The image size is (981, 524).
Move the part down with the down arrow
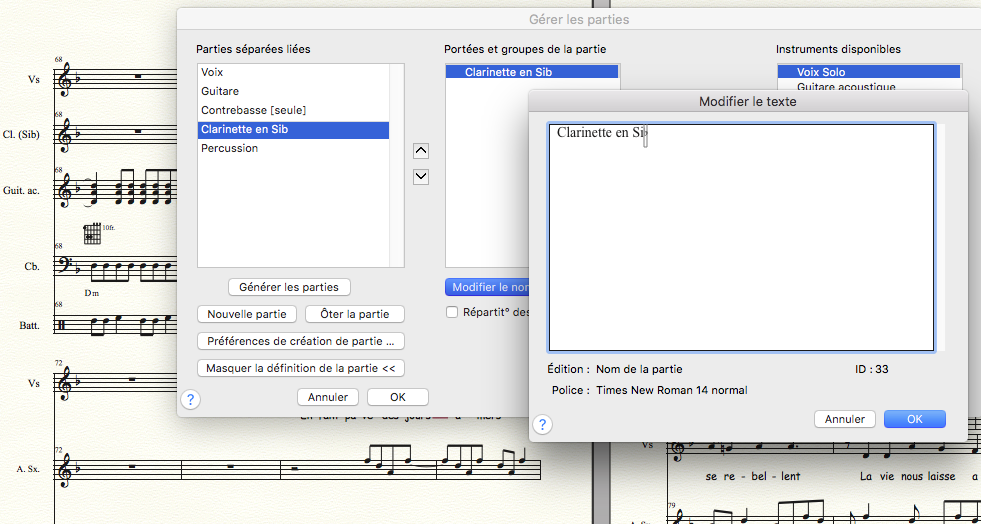(x=421, y=177)
